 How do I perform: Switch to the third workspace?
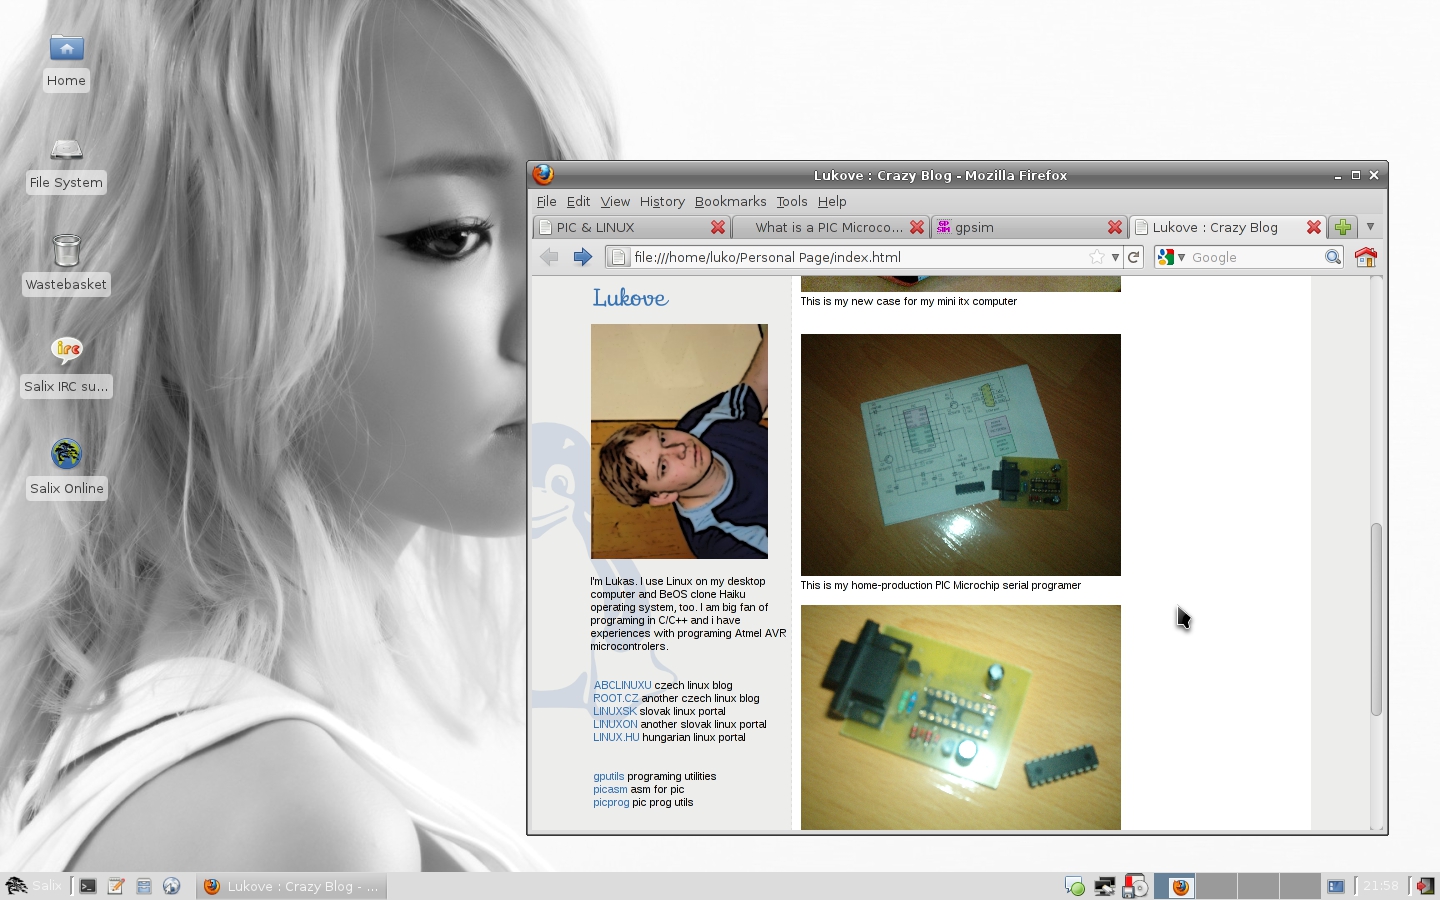1258,886
